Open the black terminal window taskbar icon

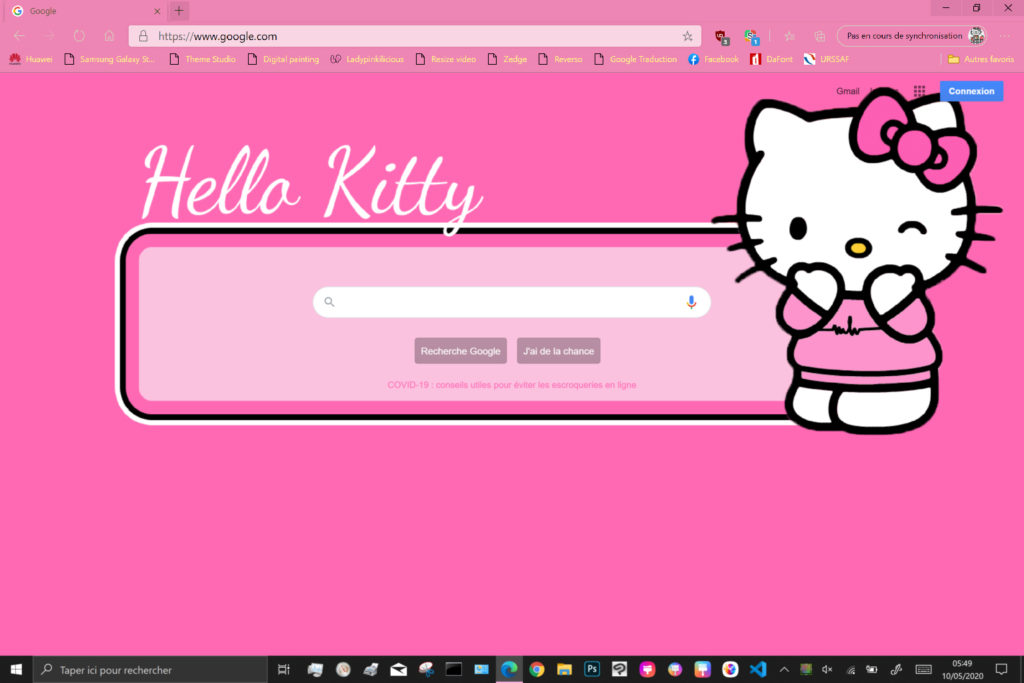[453, 669]
